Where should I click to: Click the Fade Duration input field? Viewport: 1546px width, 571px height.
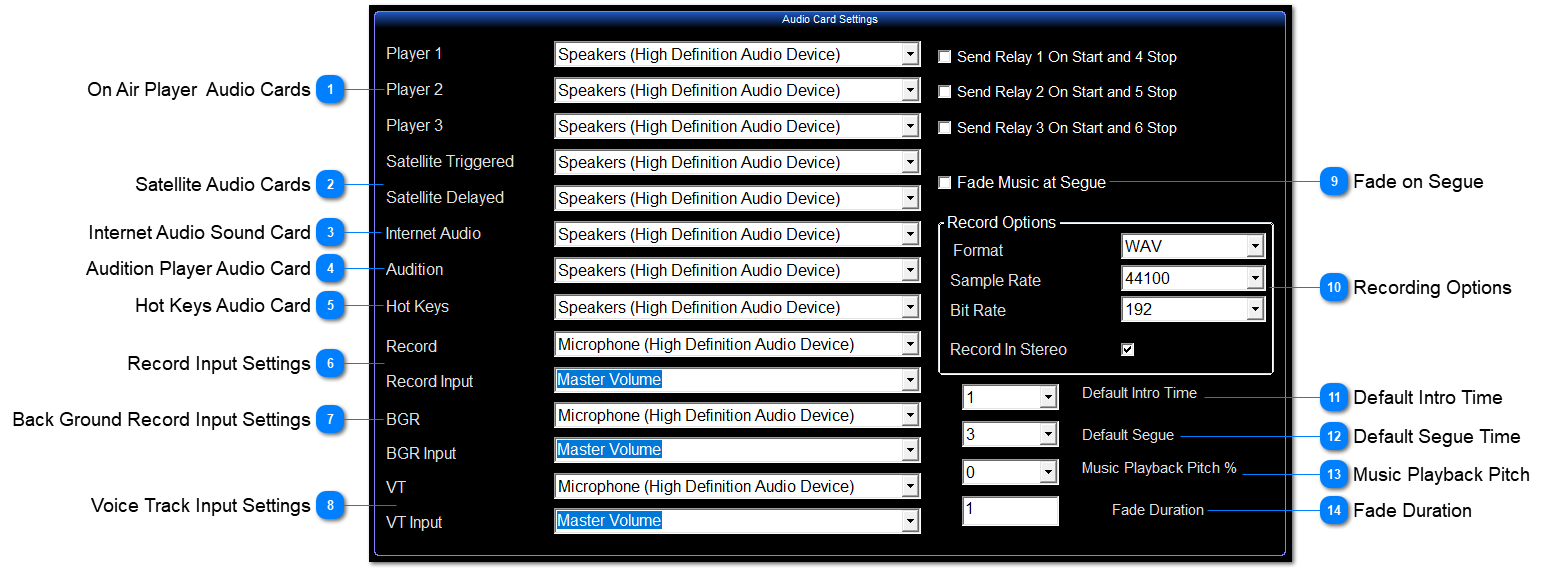pos(1010,511)
